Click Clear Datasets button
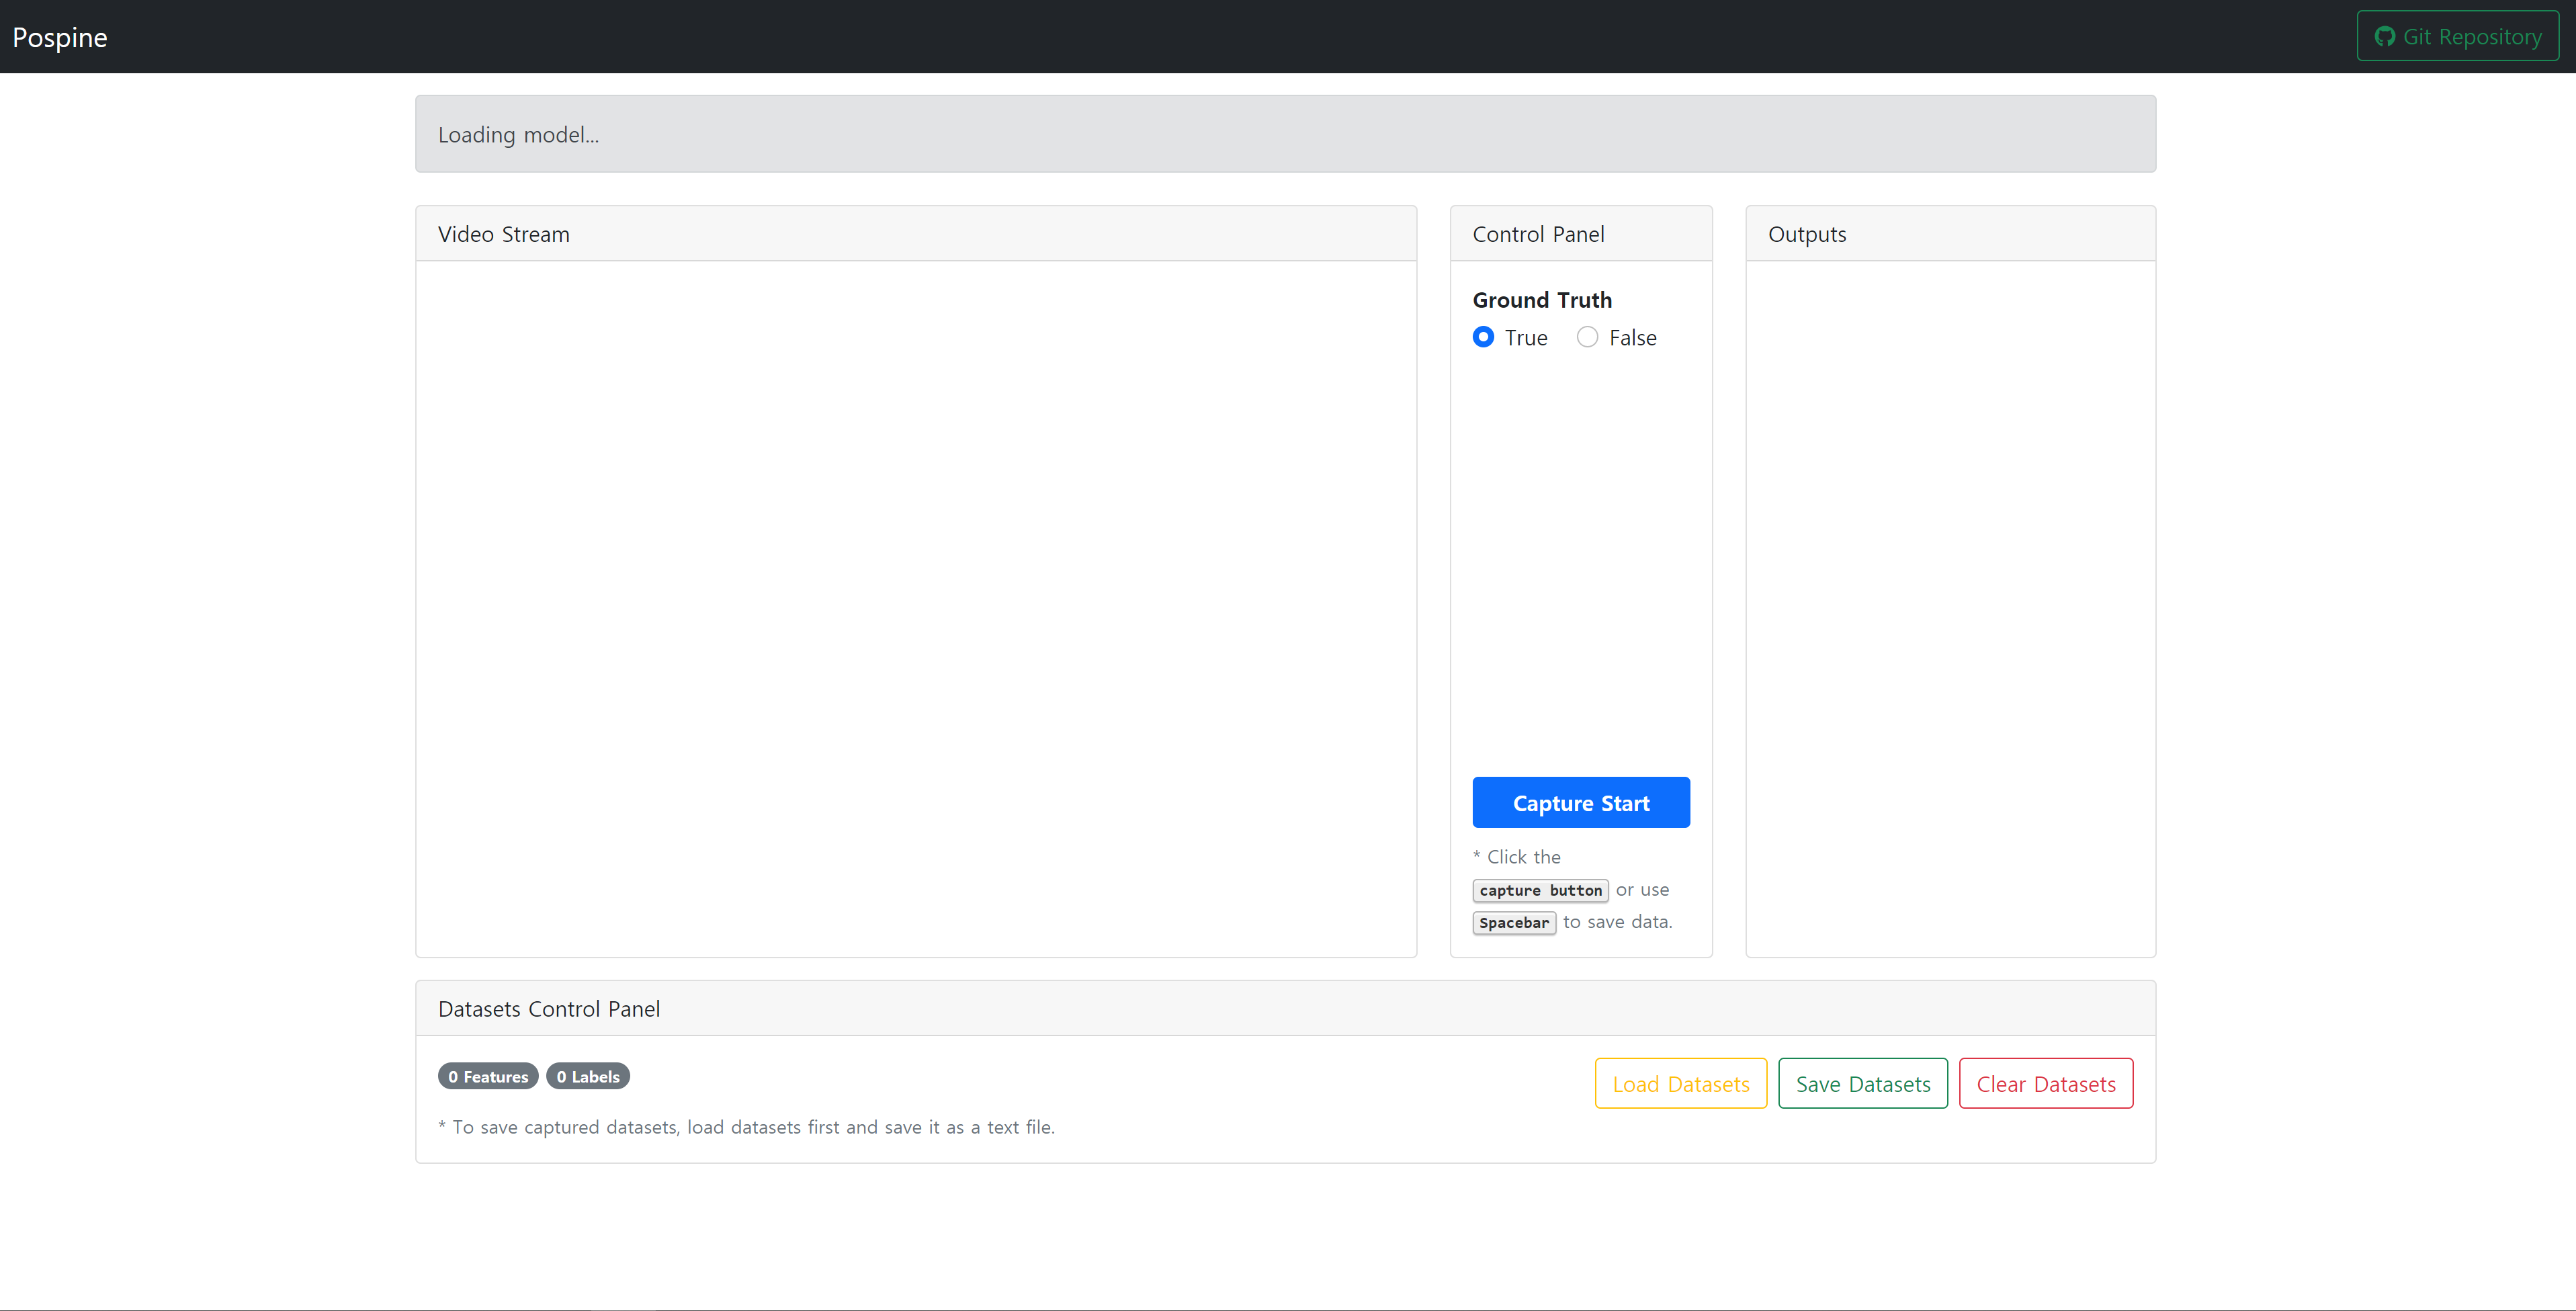Image resolution: width=2576 pixels, height=1311 pixels. pyautogui.click(x=2045, y=1083)
